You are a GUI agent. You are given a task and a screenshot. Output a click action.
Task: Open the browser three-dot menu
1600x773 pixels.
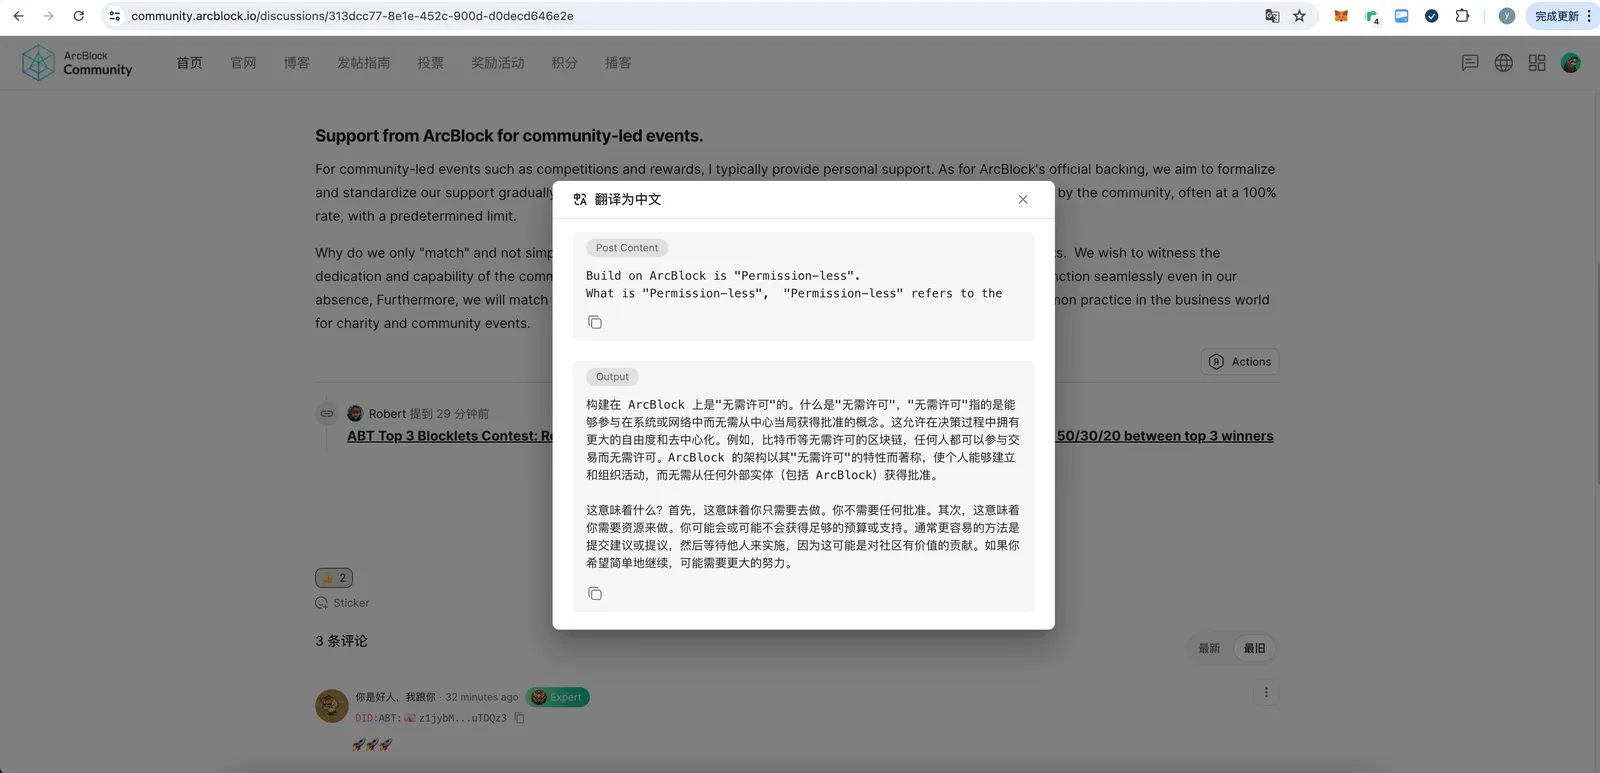click(1588, 16)
